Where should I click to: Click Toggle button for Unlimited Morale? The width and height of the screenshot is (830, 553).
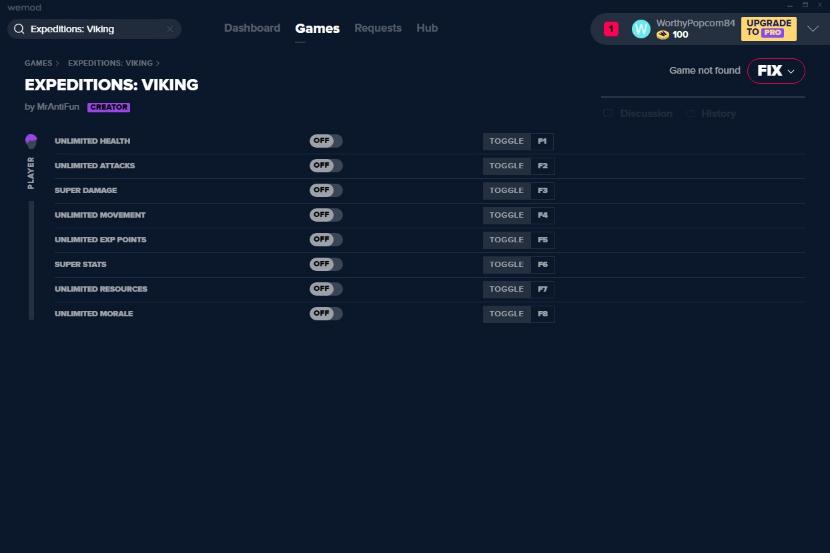pyautogui.click(x=507, y=314)
